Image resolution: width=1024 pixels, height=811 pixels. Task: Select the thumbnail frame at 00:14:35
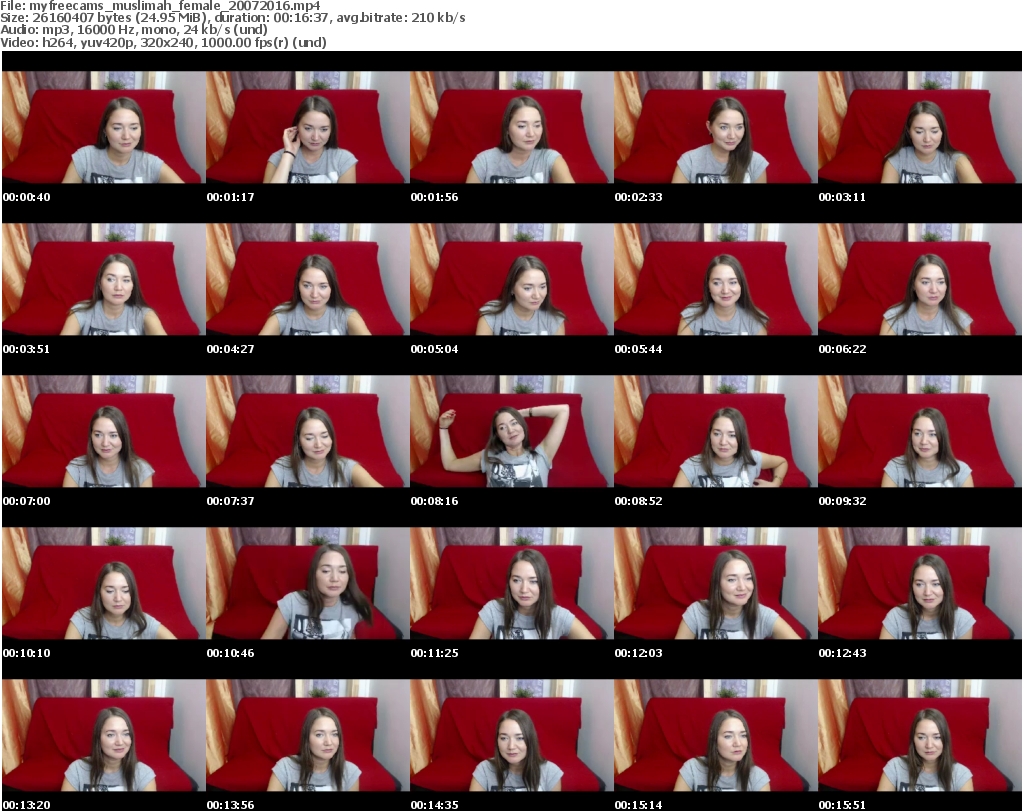tap(511, 736)
